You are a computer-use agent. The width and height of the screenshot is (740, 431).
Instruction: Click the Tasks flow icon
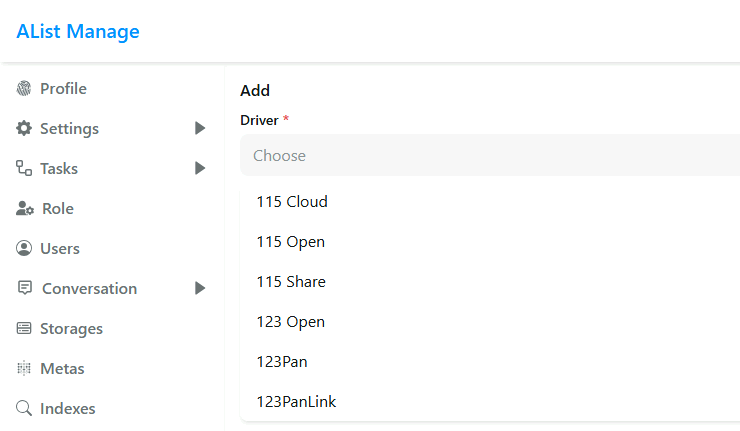[x=24, y=169]
